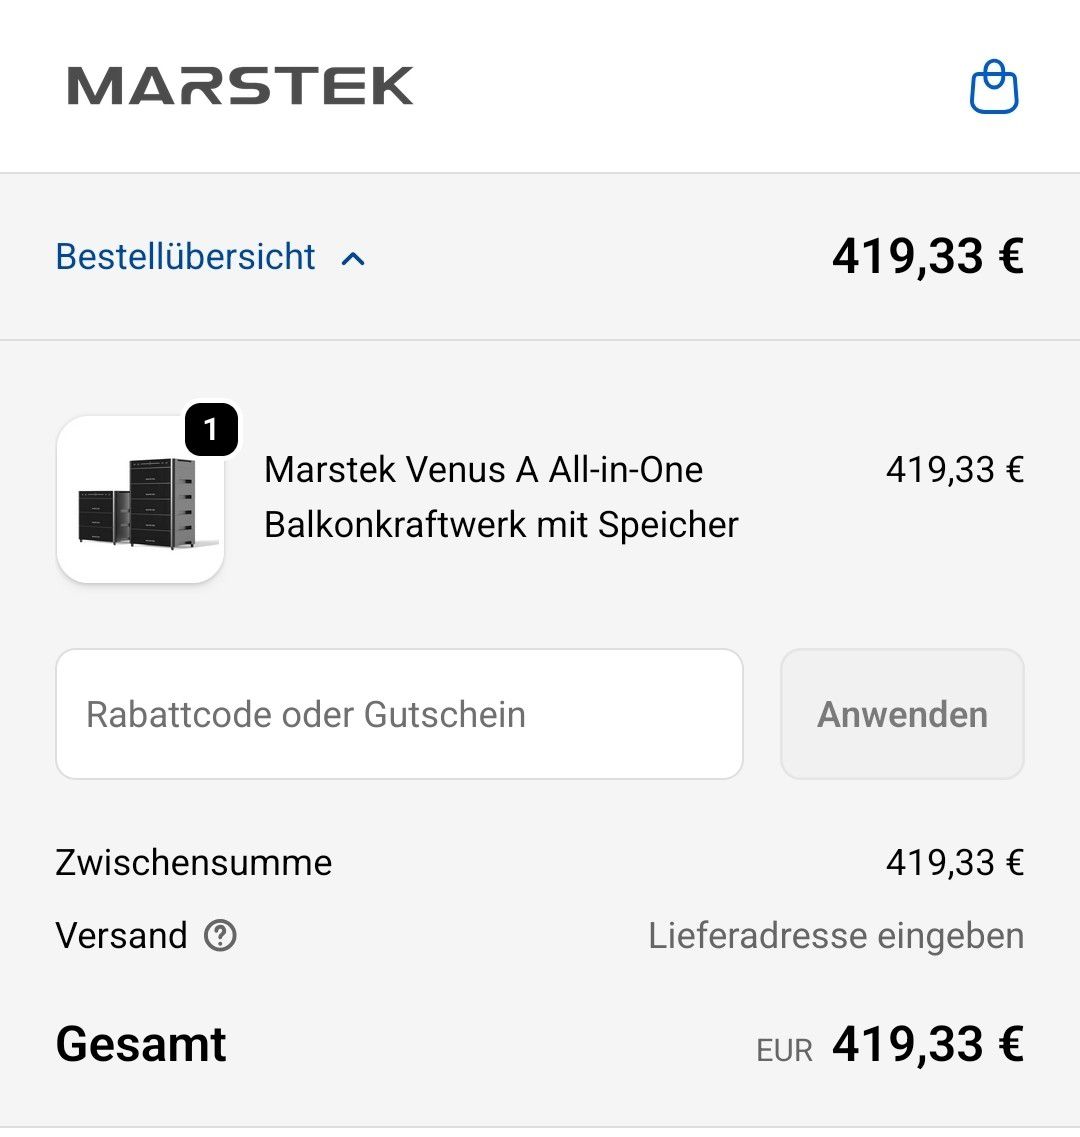1080x1137 pixels.
Task: Click the Marstek Venus A product thumbnail
Action: (141, 500)
